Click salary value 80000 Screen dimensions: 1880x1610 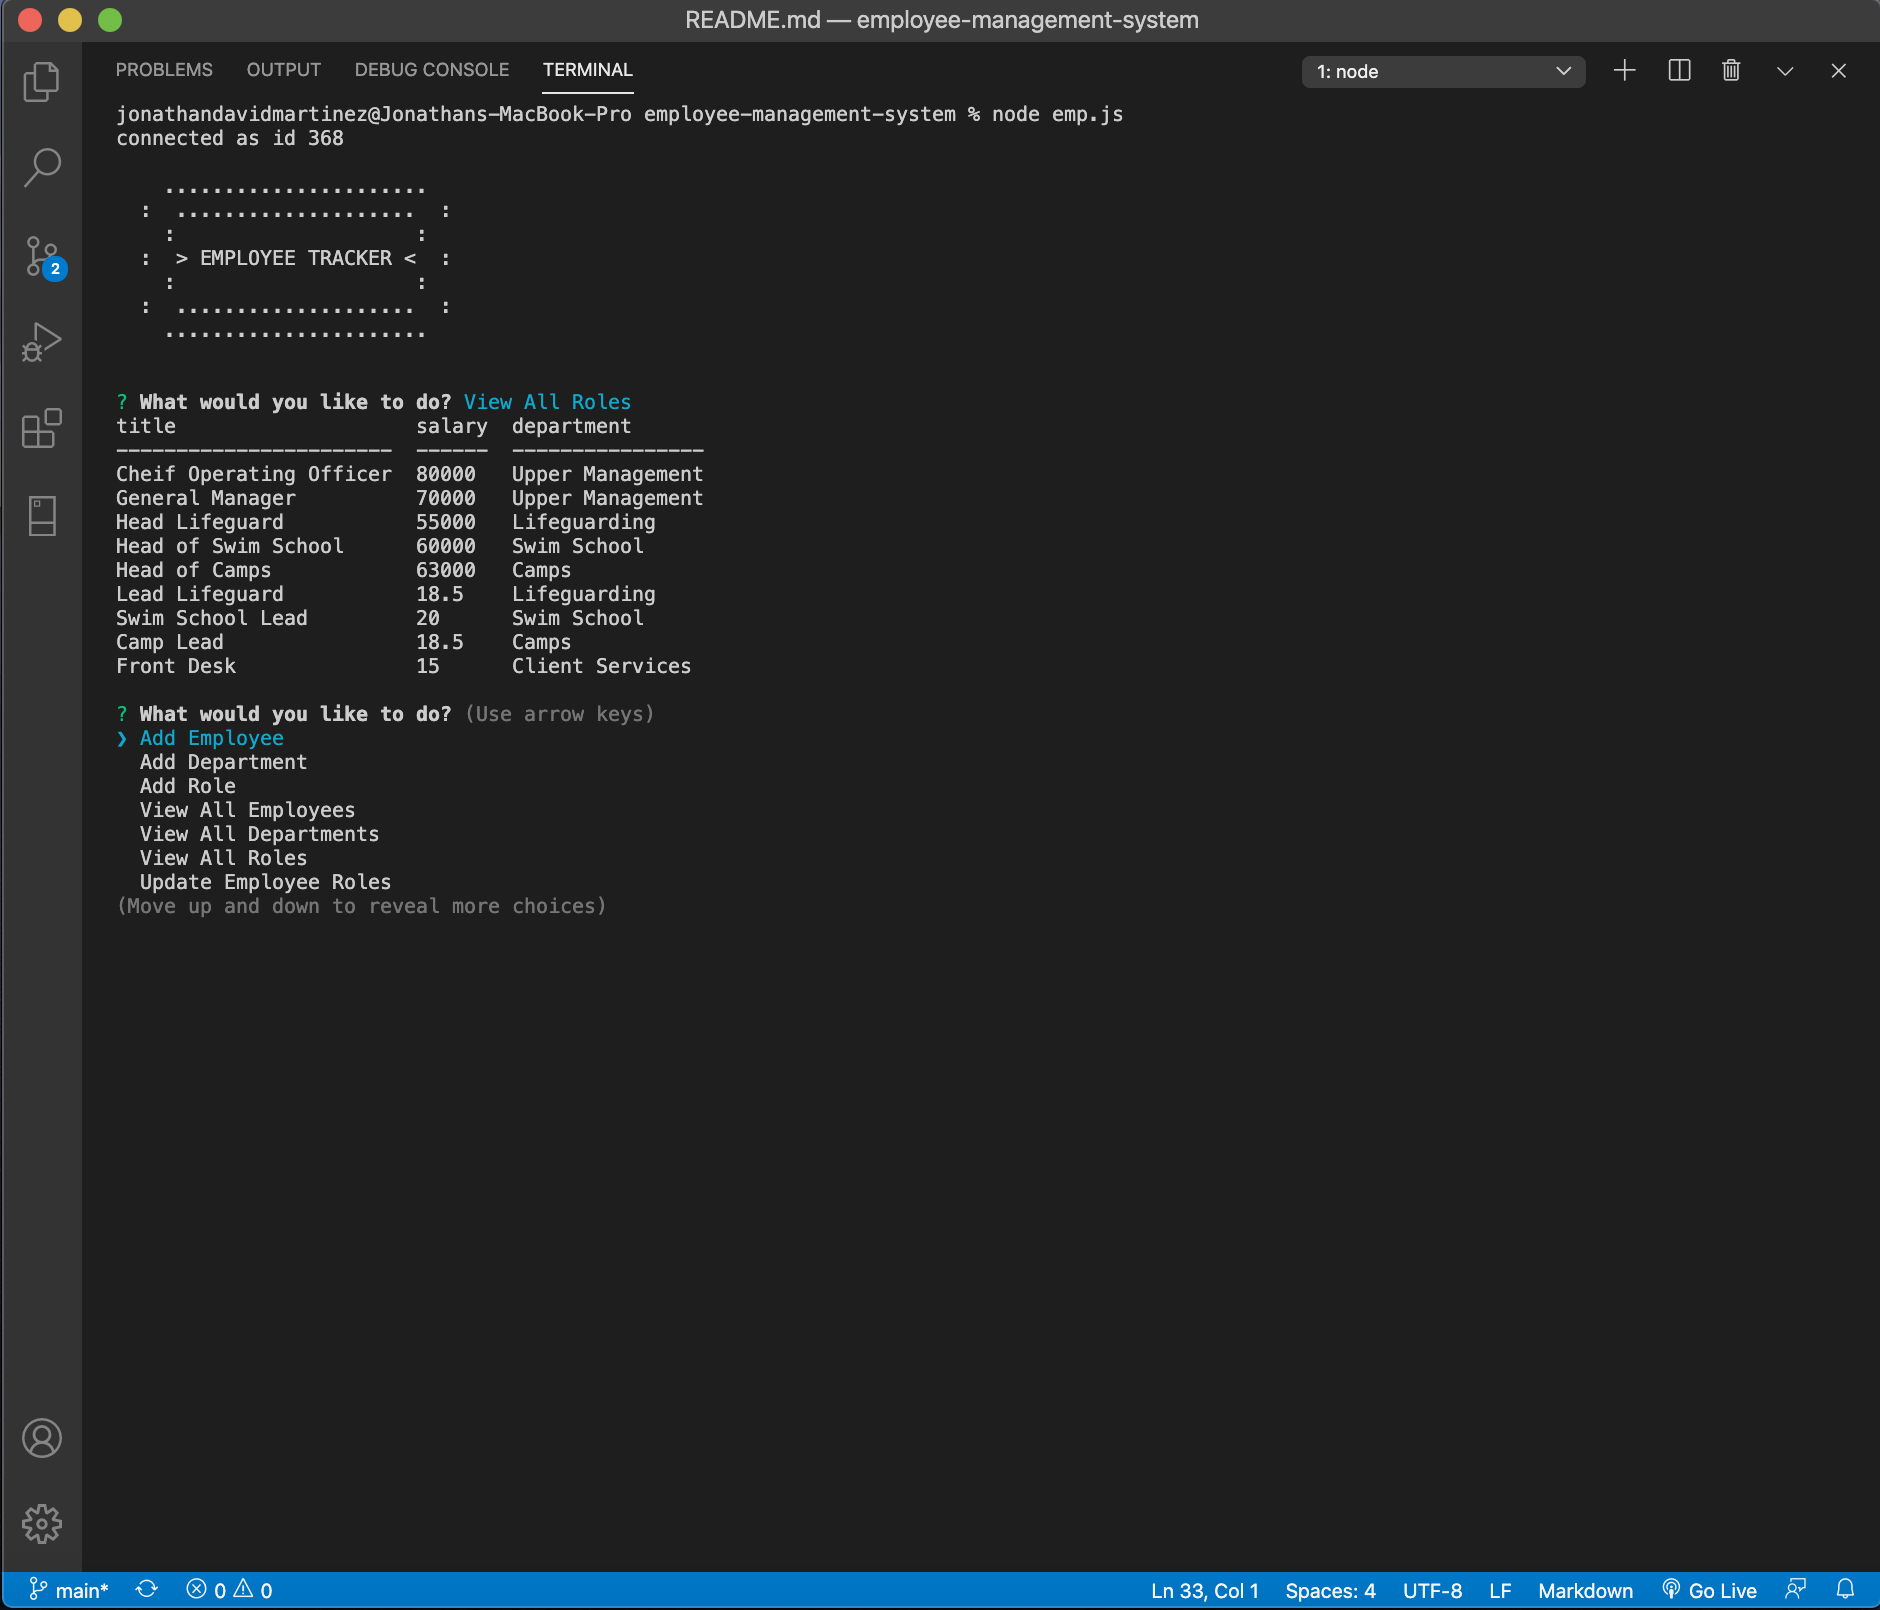pos(446,474)
